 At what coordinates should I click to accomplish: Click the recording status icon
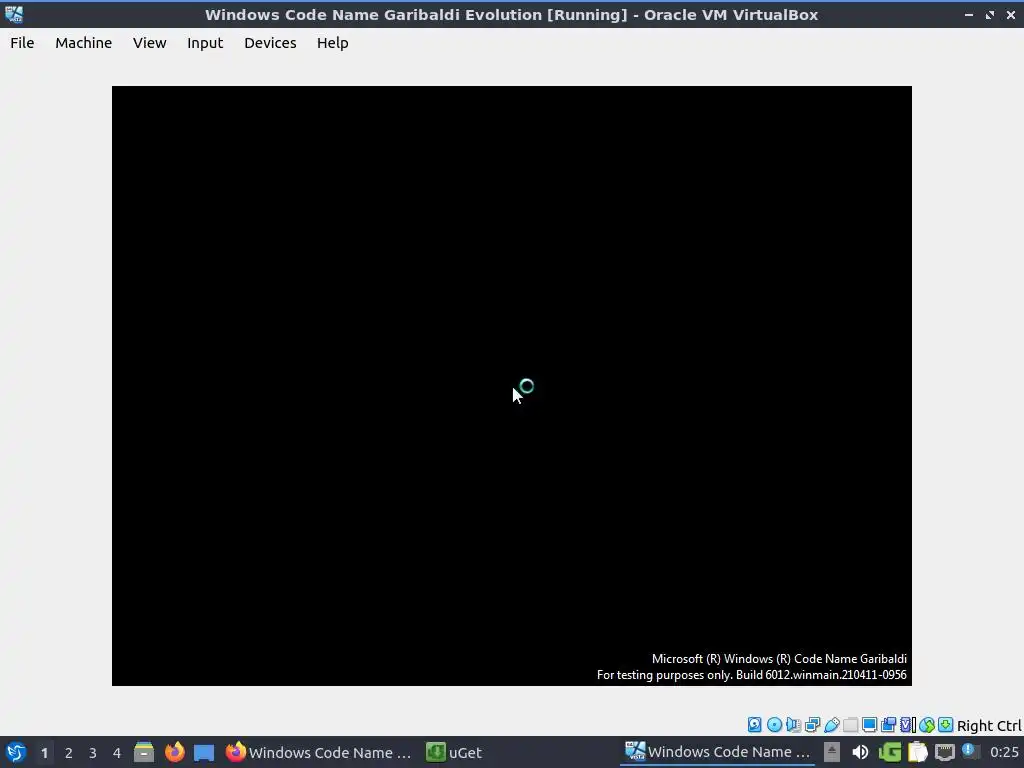pyautogui.click(x=888, y=725)
